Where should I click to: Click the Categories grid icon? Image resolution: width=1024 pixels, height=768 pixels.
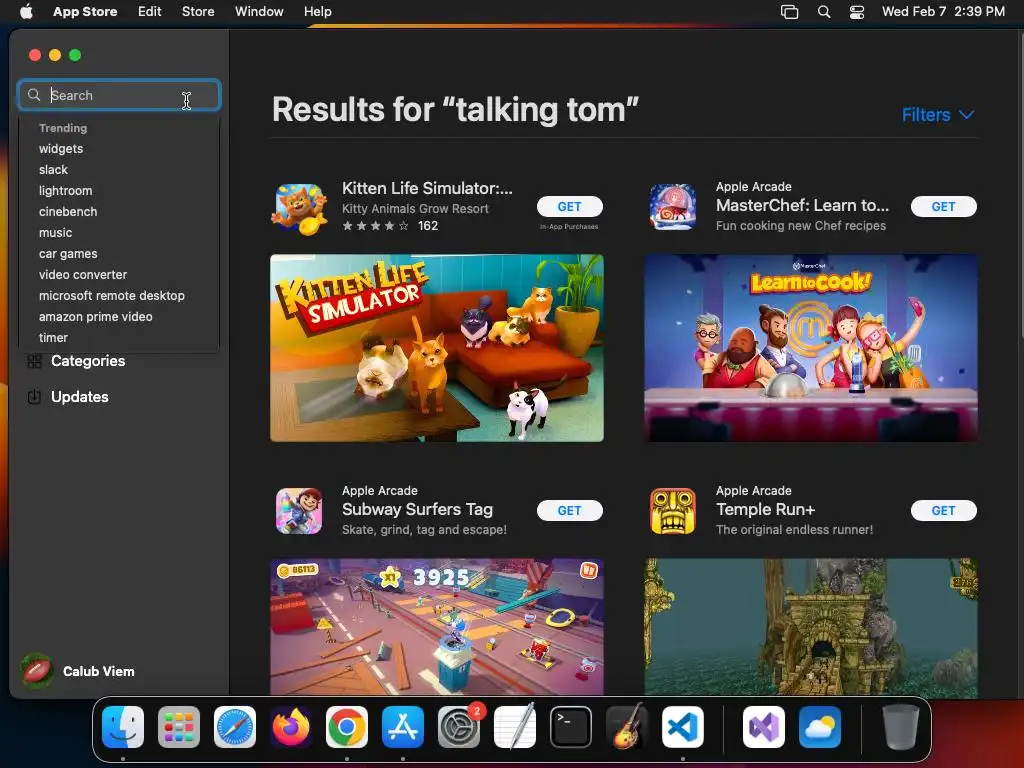click(34, 360)
